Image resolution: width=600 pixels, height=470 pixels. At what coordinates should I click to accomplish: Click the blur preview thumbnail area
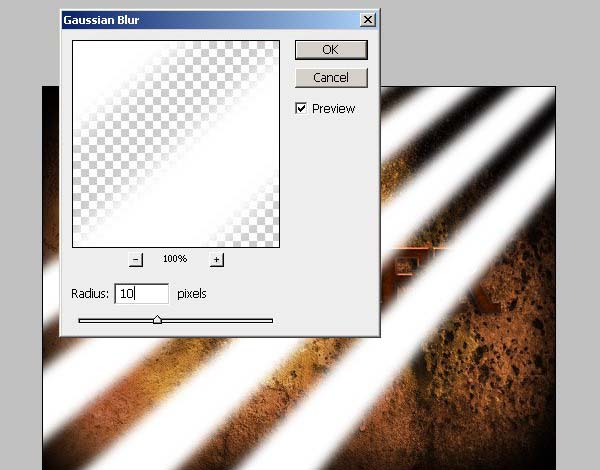coord(176,144)
